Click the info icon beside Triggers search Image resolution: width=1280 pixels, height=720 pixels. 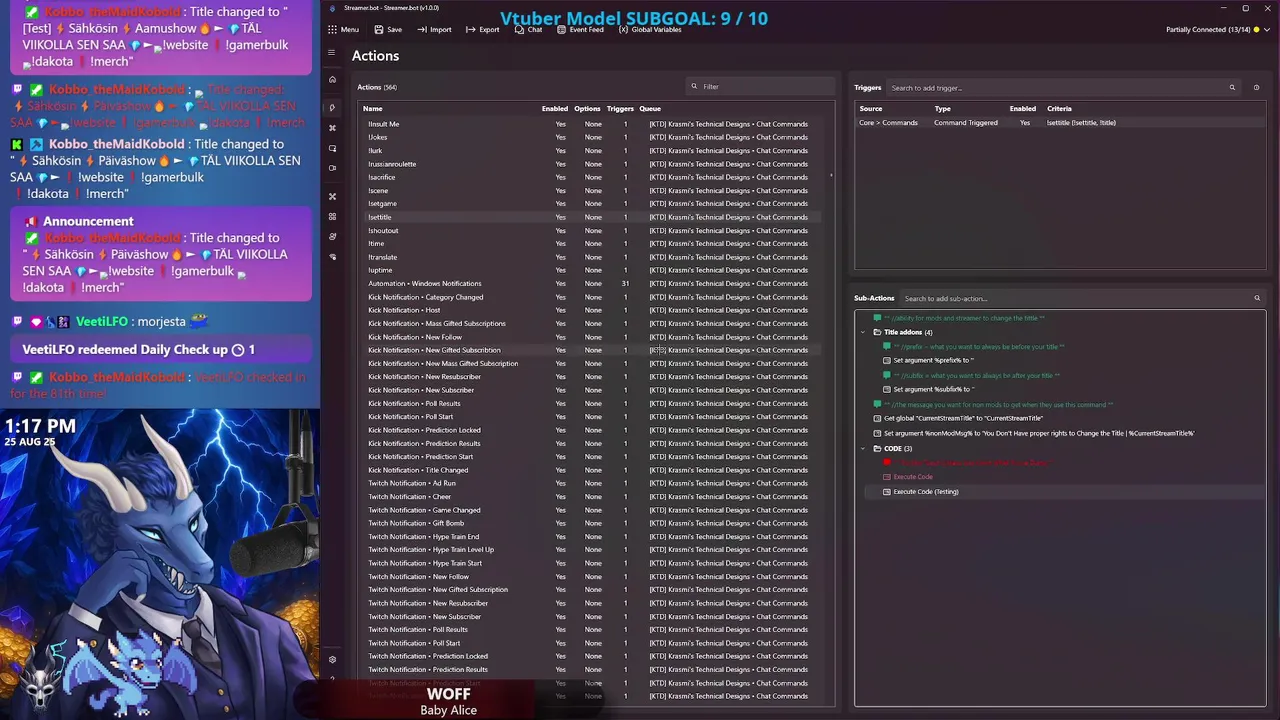pyautogui.click(x=1256, y=88)
